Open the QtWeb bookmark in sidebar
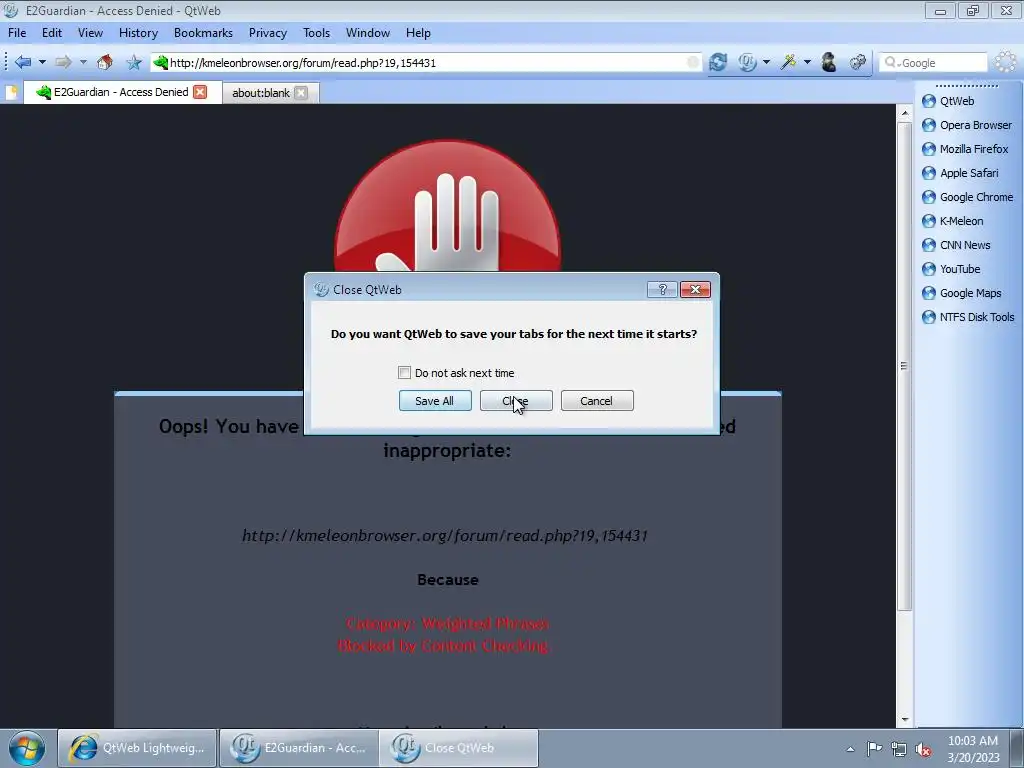 click(948, 101)
